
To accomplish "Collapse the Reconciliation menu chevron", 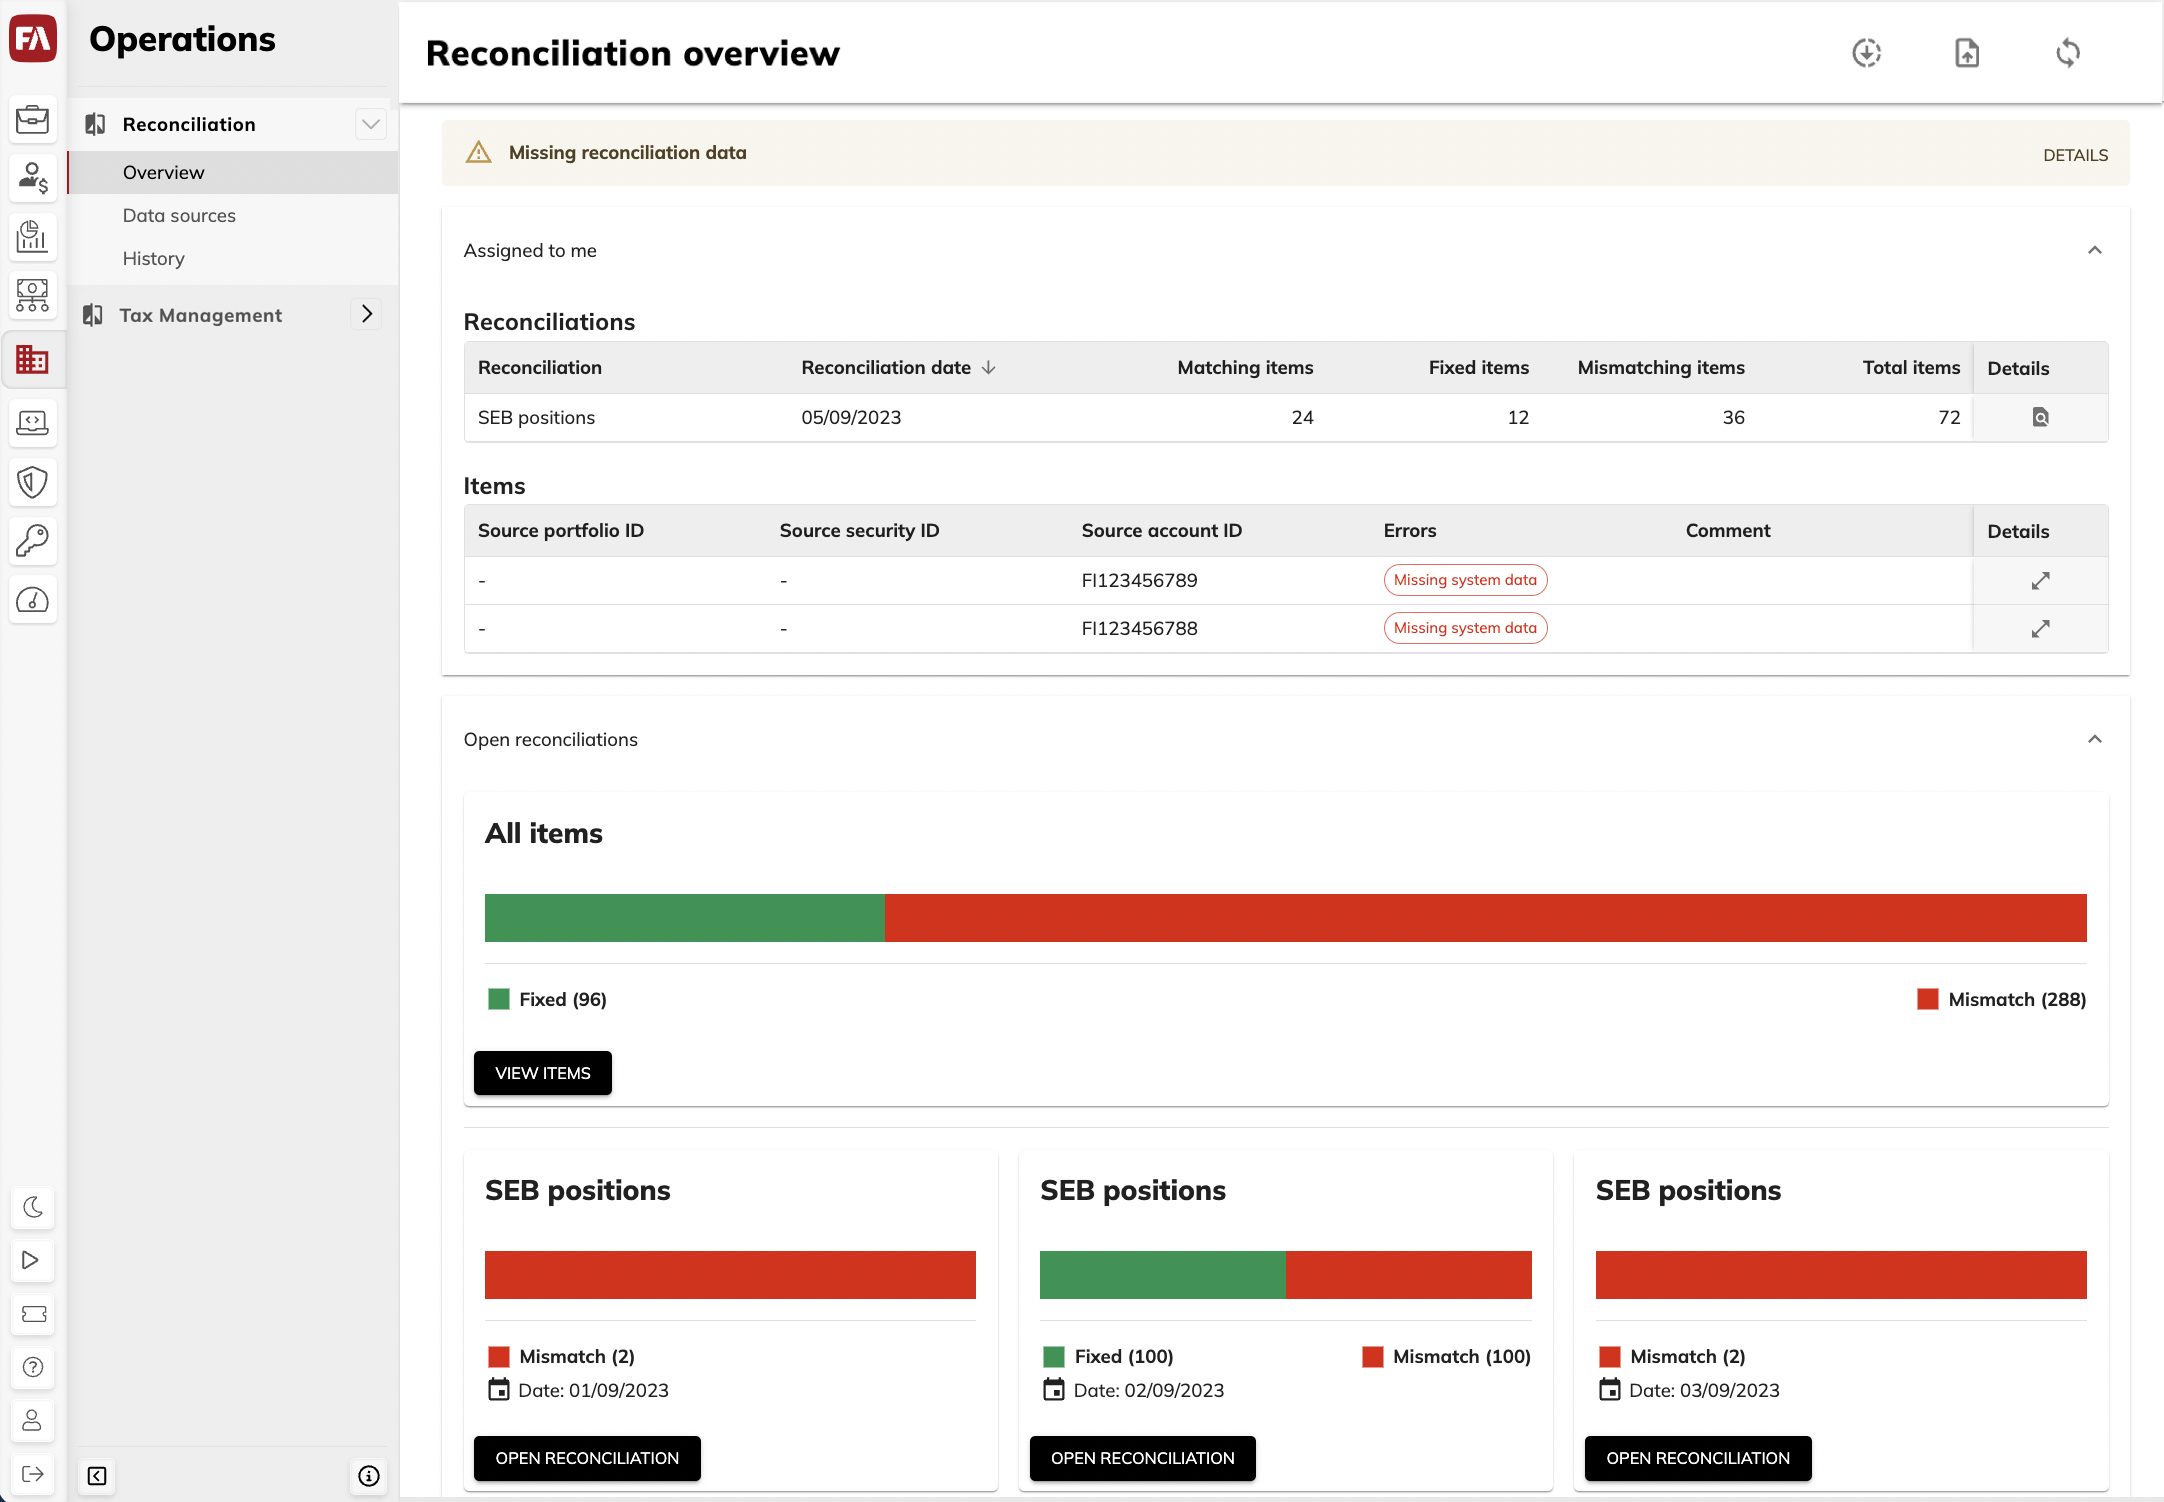I will pos(371,124).
